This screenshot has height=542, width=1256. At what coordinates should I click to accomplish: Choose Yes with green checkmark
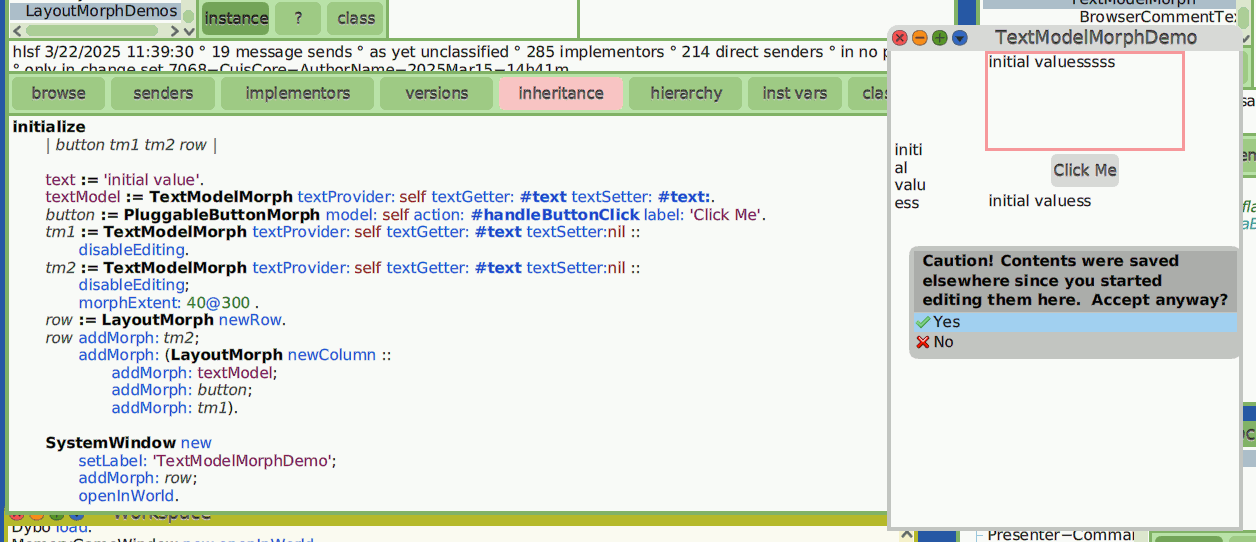click(1073, 322)
